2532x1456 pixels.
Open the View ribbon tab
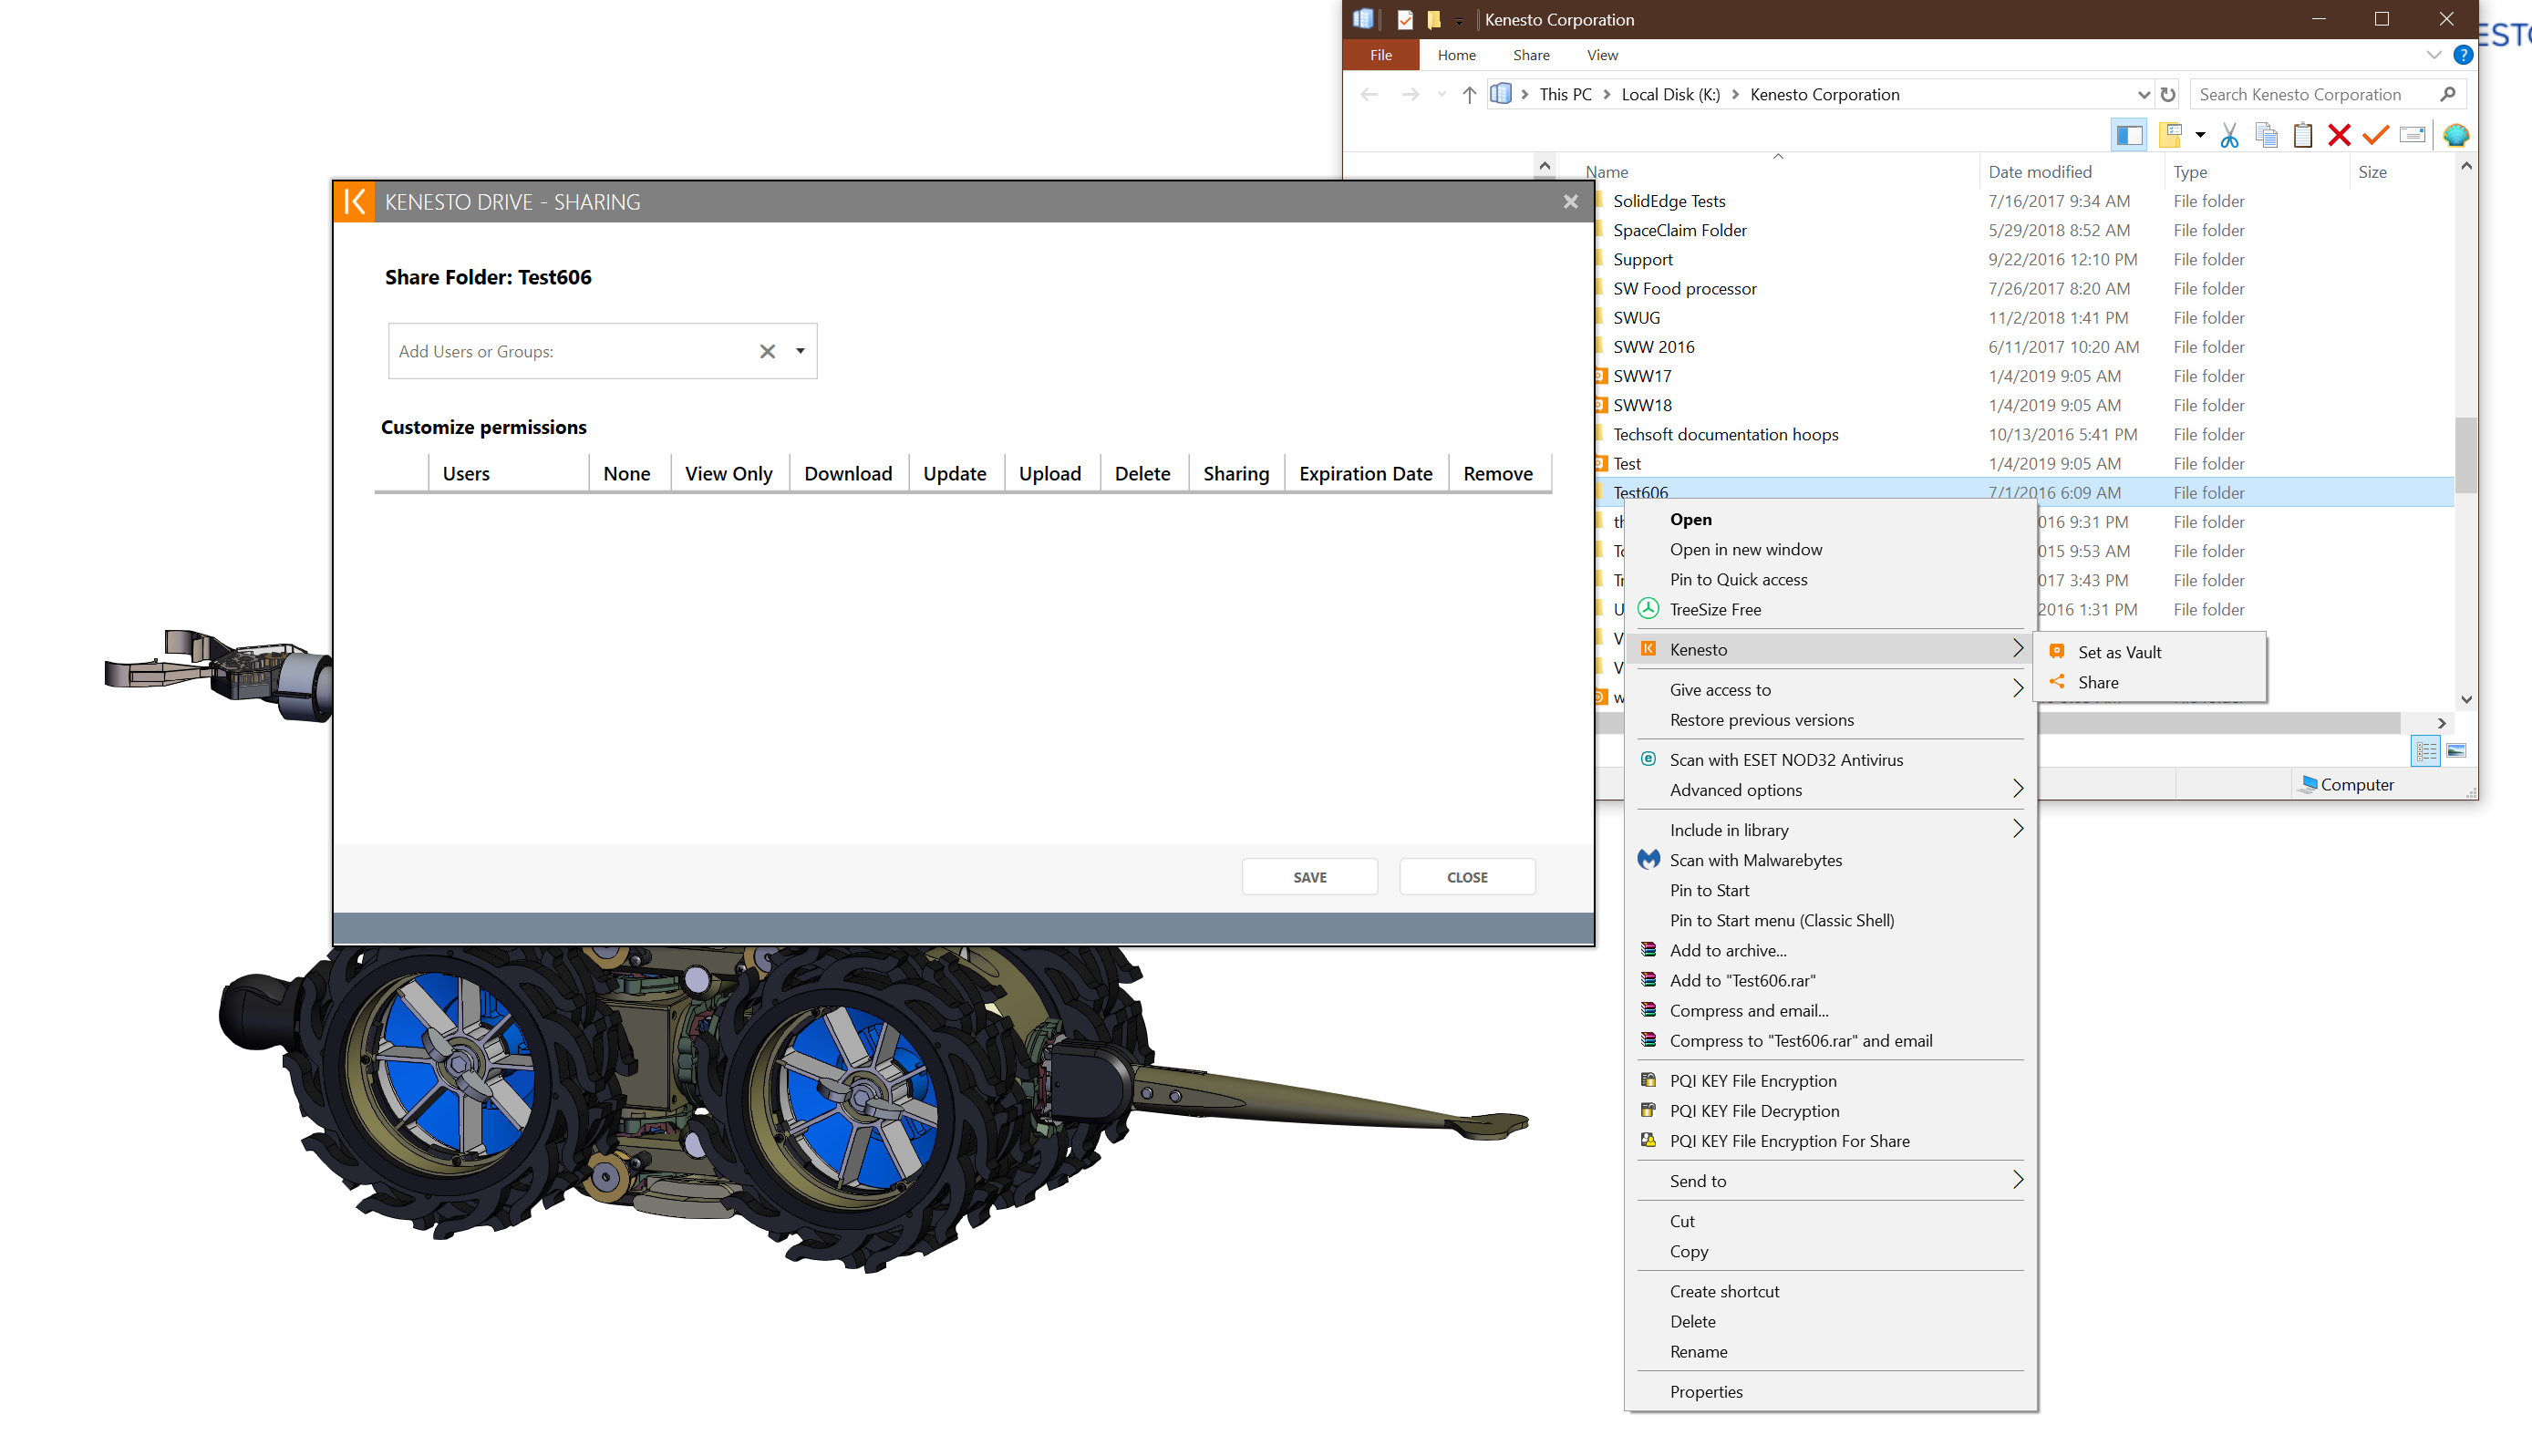coord(1601,55)
